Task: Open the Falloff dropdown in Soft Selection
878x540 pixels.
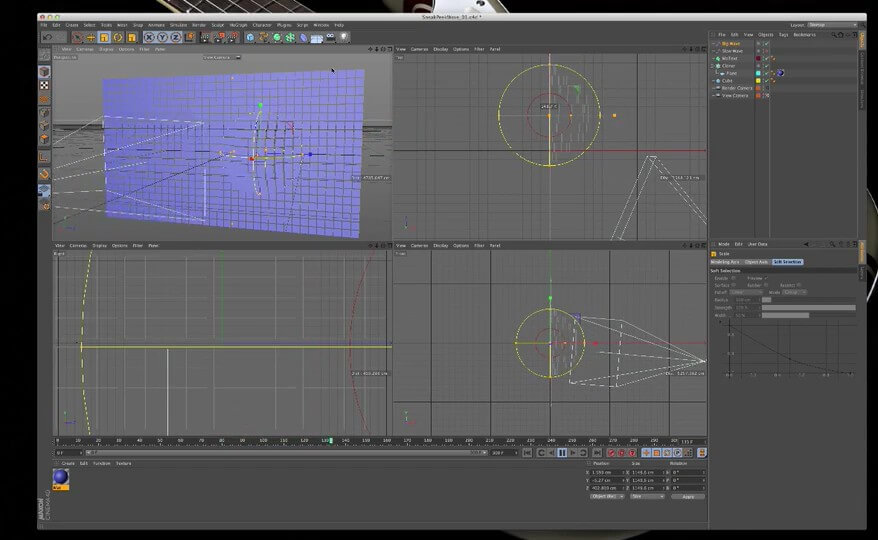Action: [746, 292]
